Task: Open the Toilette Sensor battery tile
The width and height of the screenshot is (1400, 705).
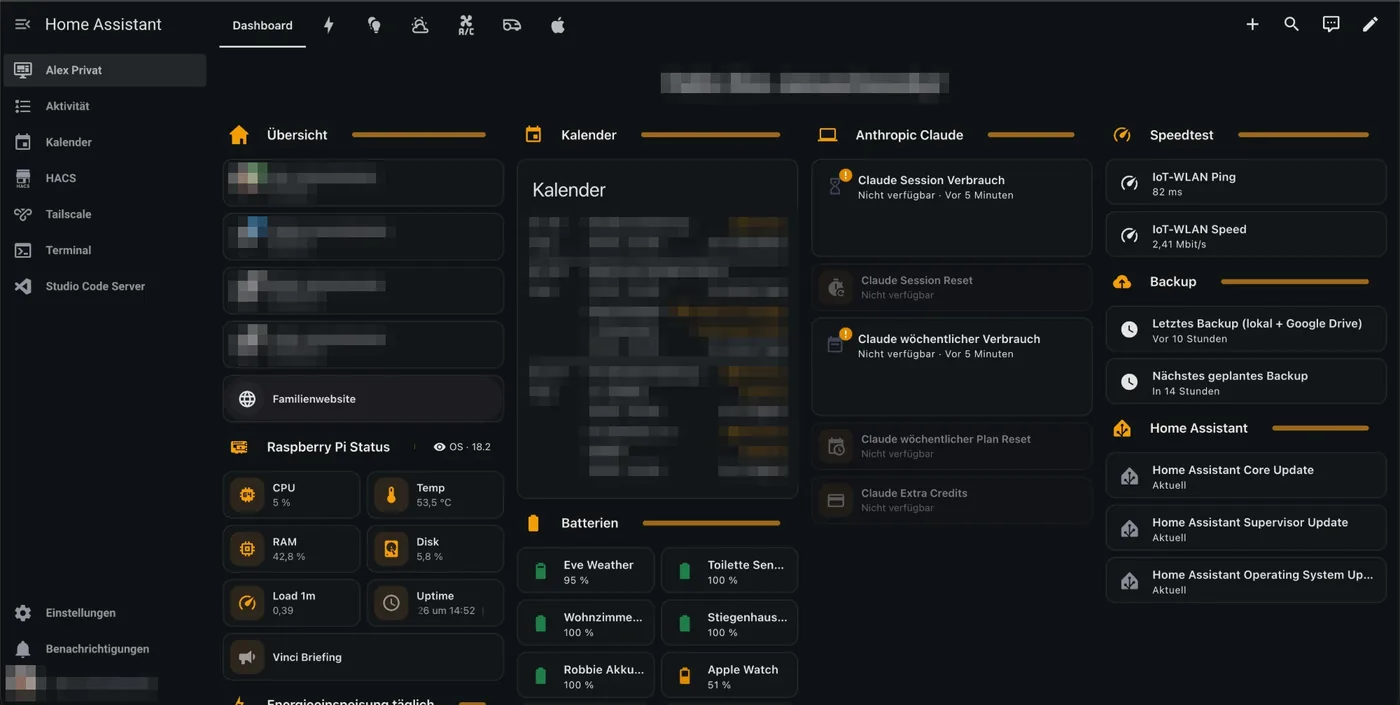Action: click(730, 572)
